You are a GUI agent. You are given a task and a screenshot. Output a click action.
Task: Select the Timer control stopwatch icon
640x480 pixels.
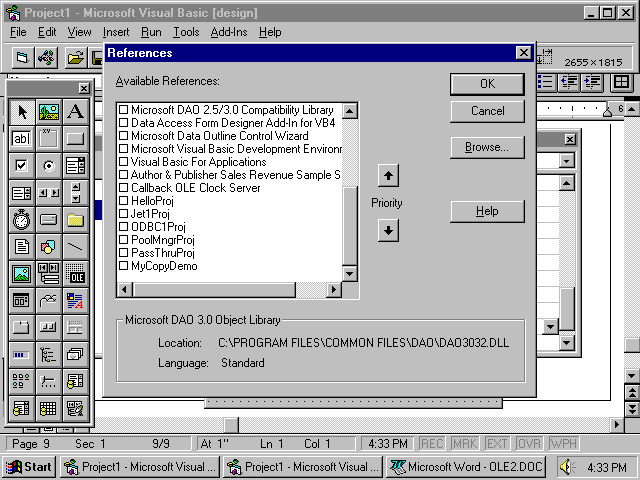[x=21, y=219]
